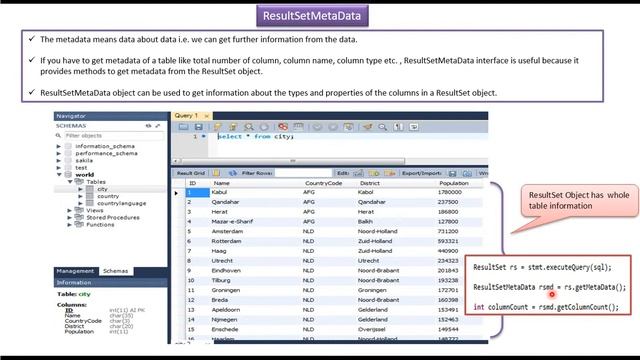Click in the Filter Rows field
Screen dimensions: 640x360
pyautogui.click(x=303, y=173)
